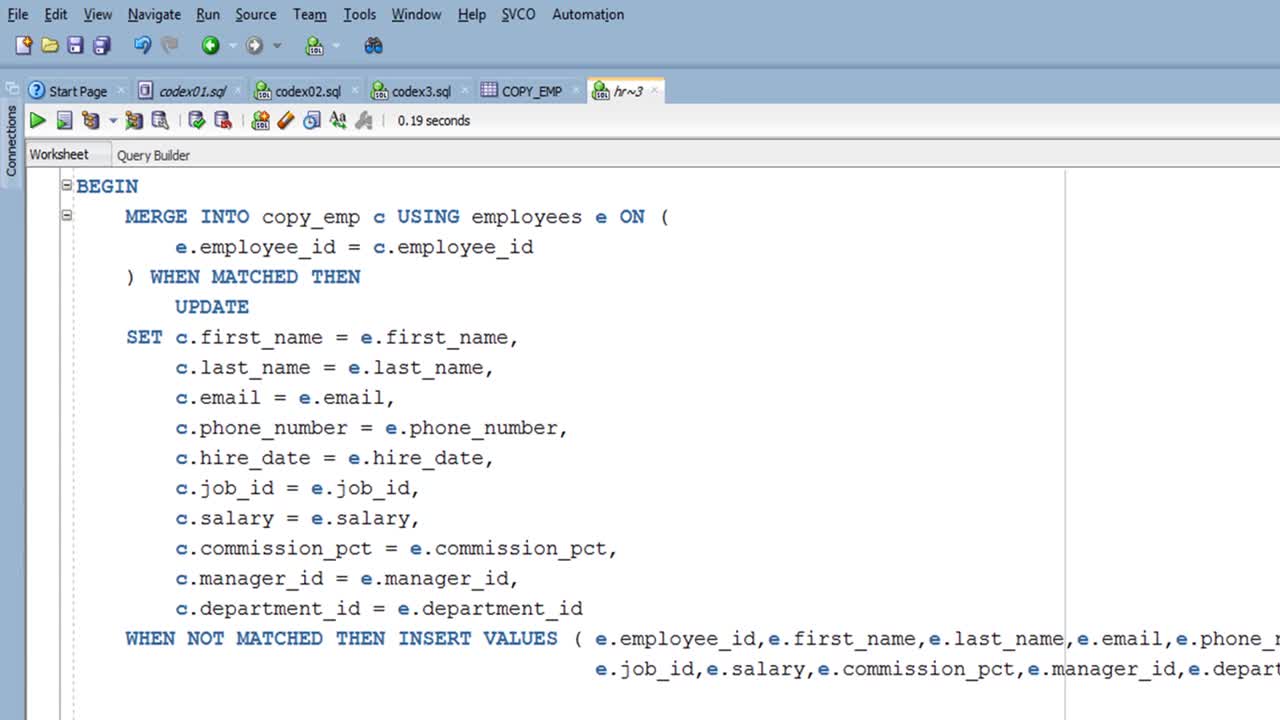Collapse the MERGE INTO code fold
Screen dimensions: 1280x720
67,215
